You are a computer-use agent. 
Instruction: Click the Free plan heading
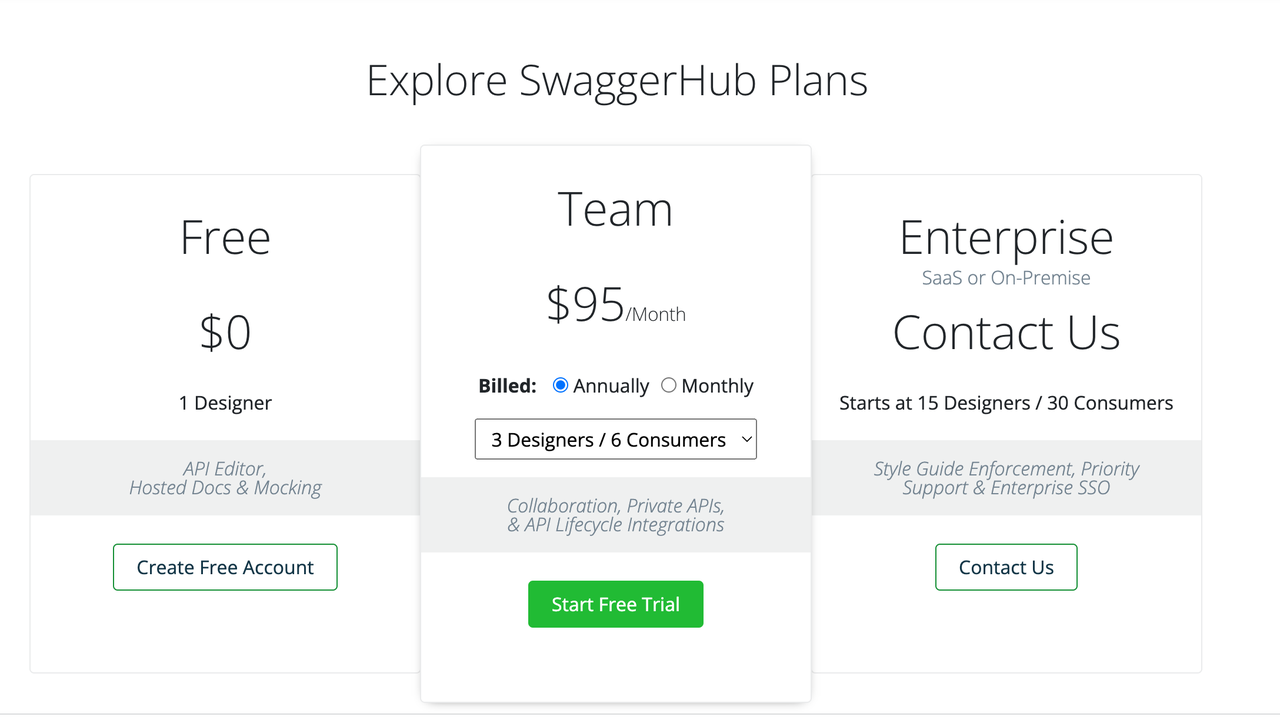click(x=225, y=237)
